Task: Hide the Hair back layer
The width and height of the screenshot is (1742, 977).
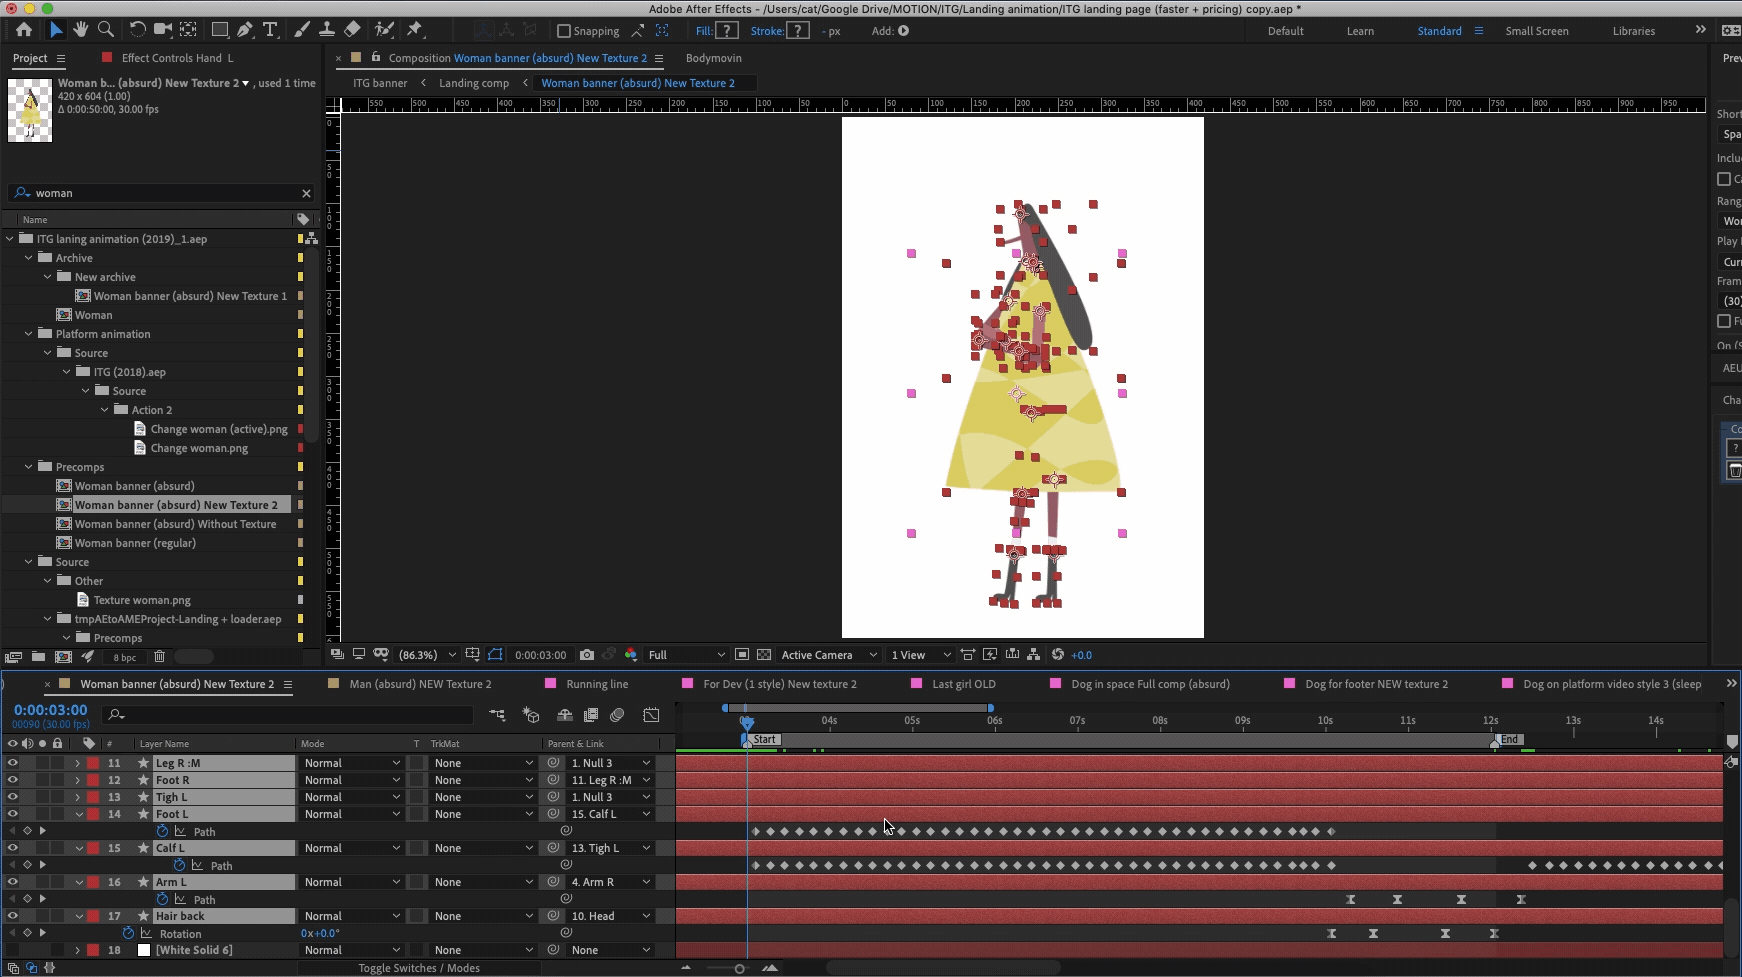Action: pyautogui.click(x=12, y=916)
